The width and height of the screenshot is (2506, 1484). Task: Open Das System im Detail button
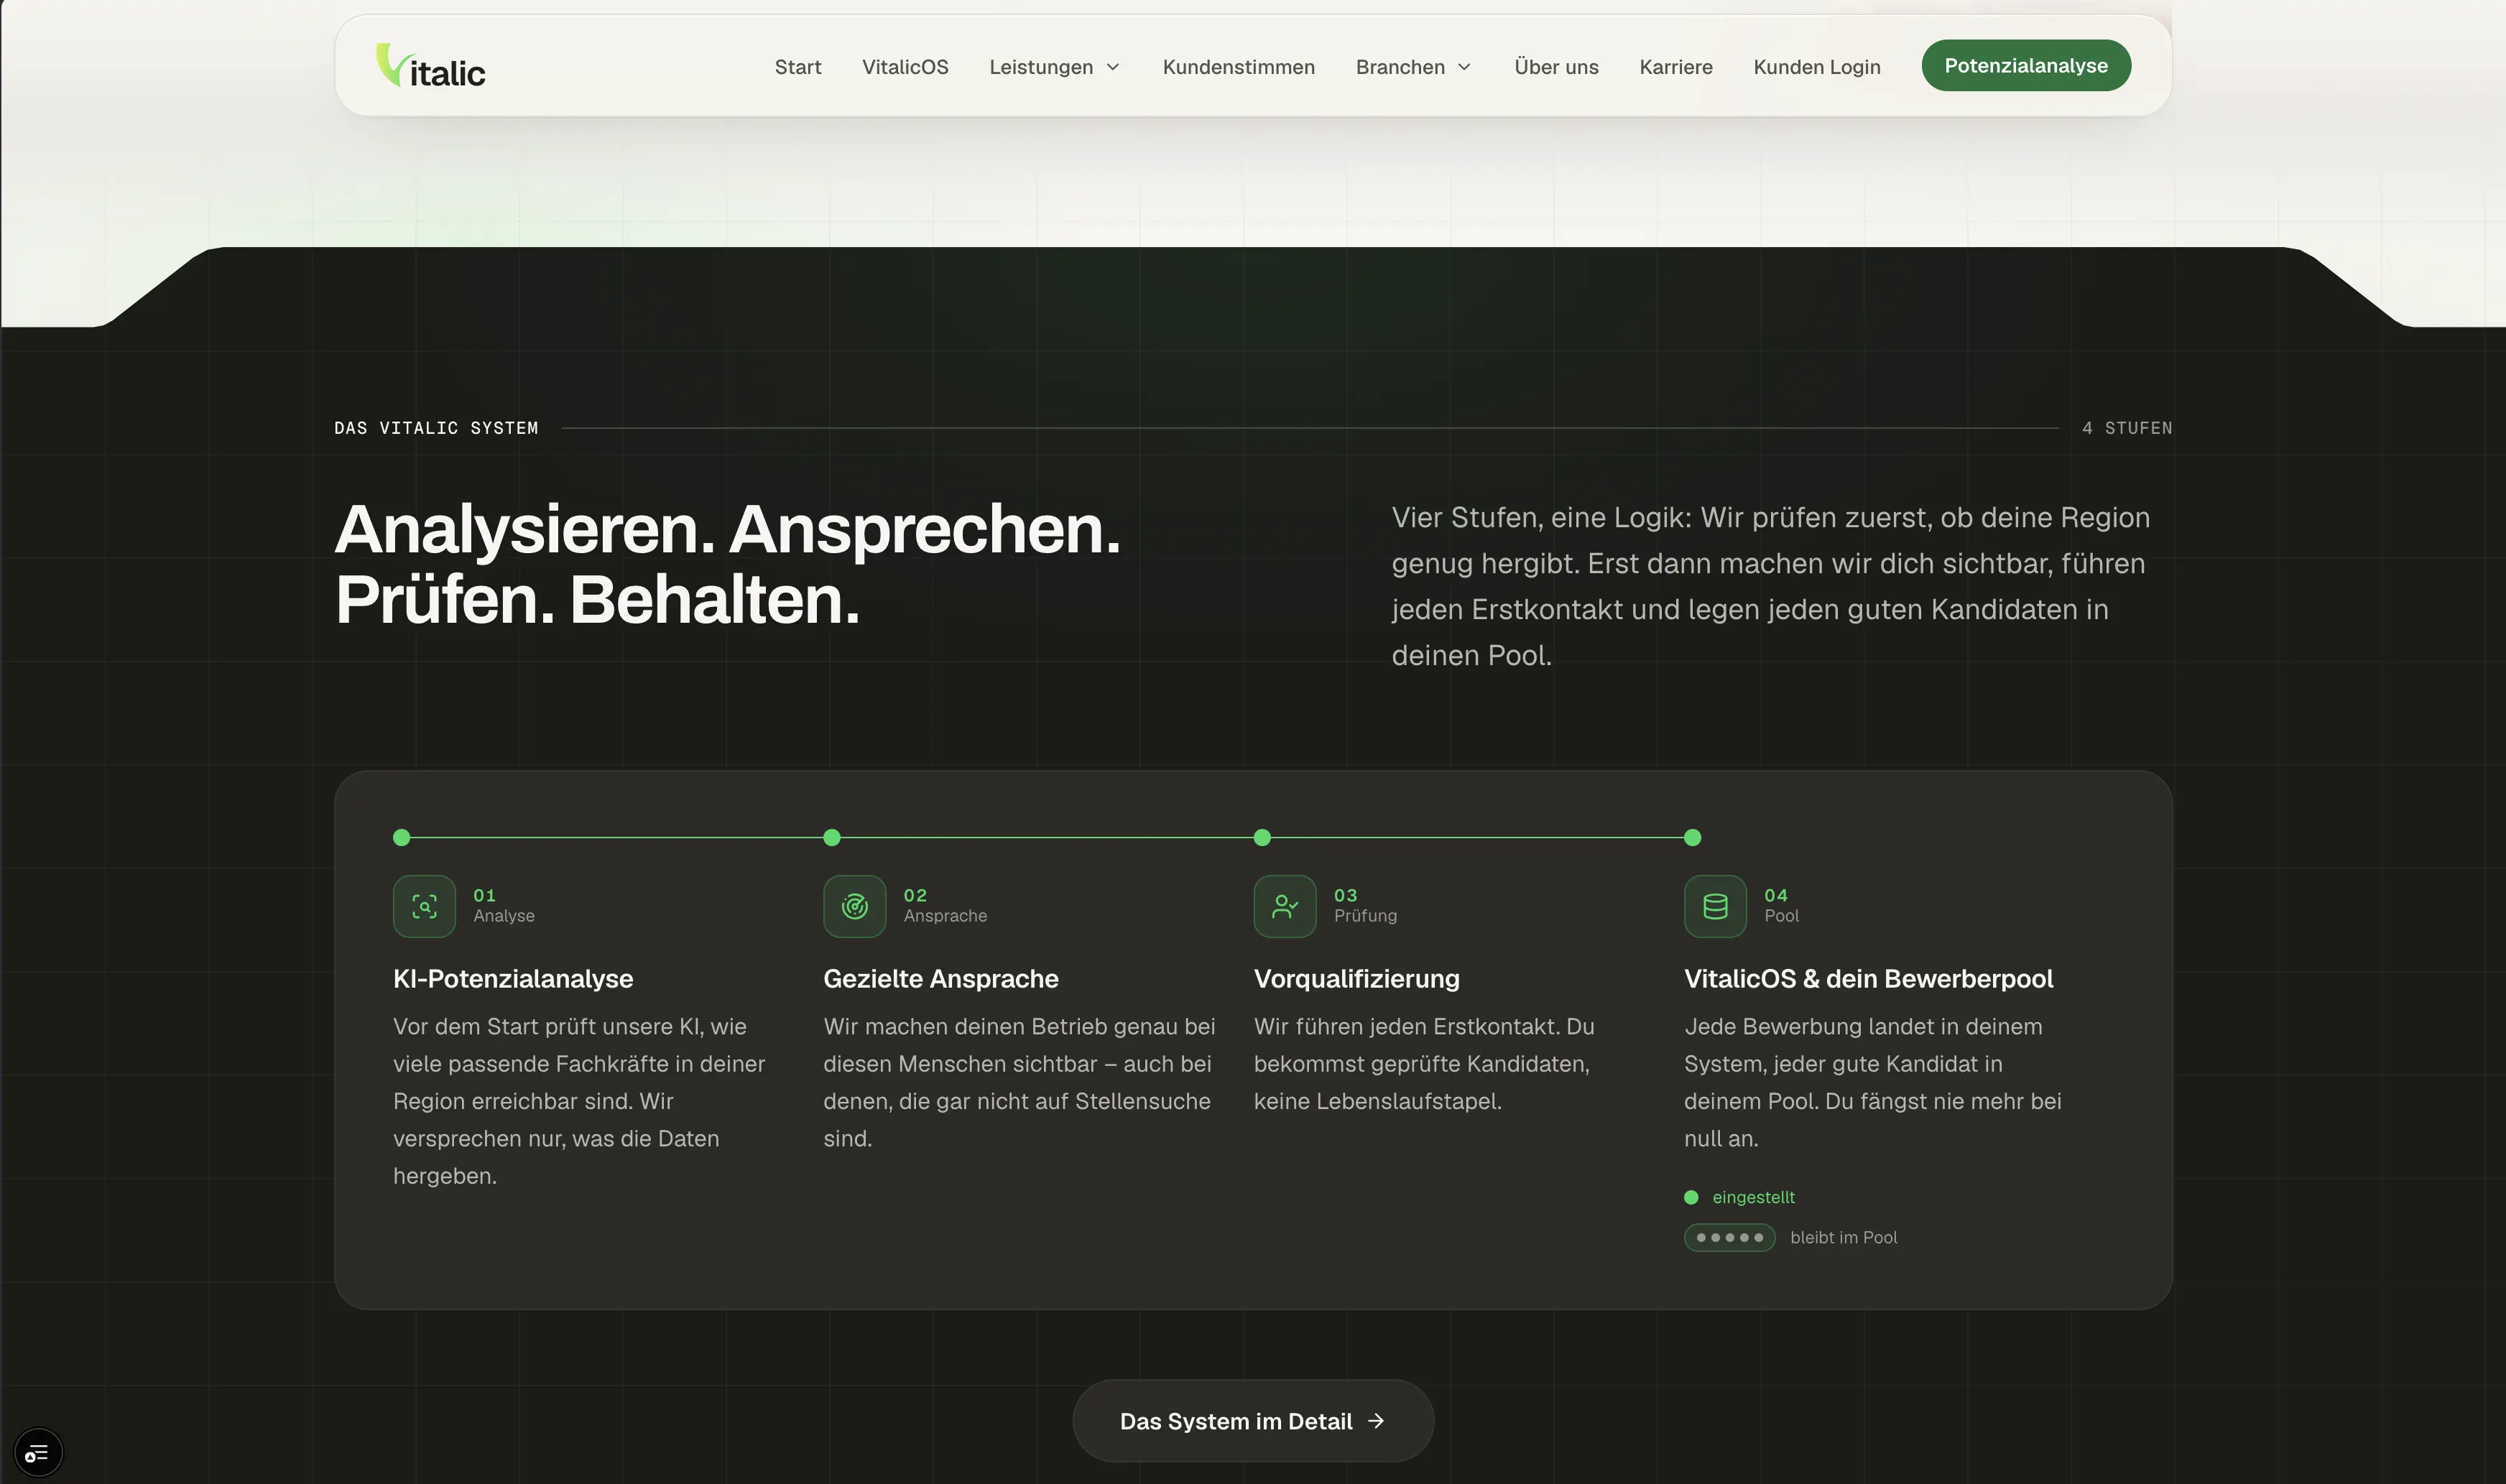1252,1421
